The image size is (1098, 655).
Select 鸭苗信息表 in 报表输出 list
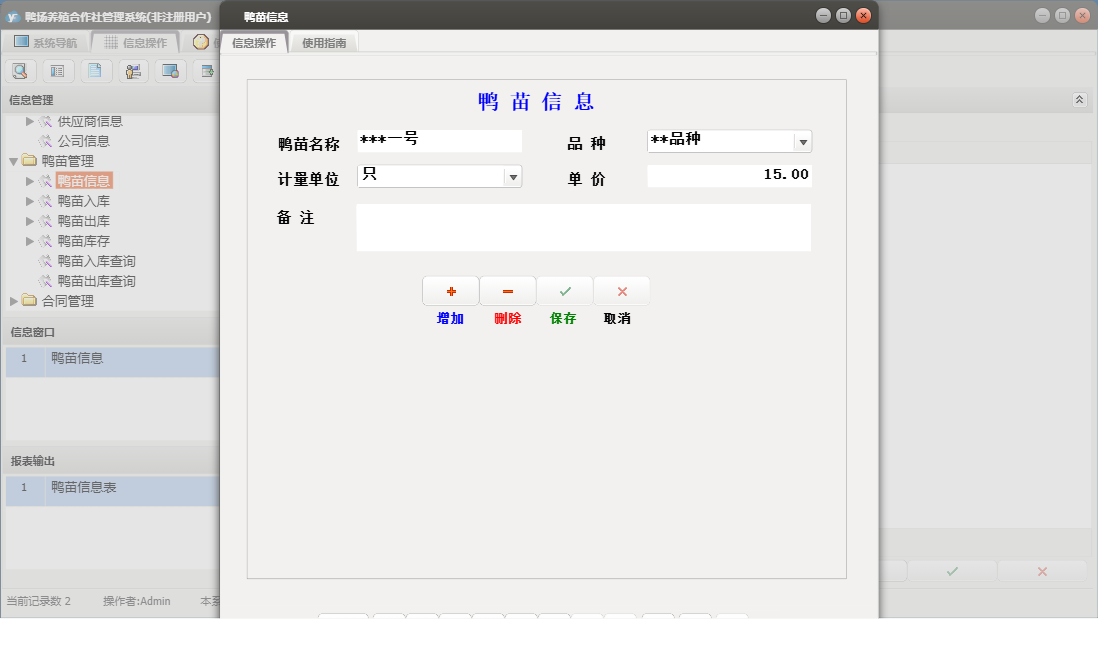pos(84,490)
